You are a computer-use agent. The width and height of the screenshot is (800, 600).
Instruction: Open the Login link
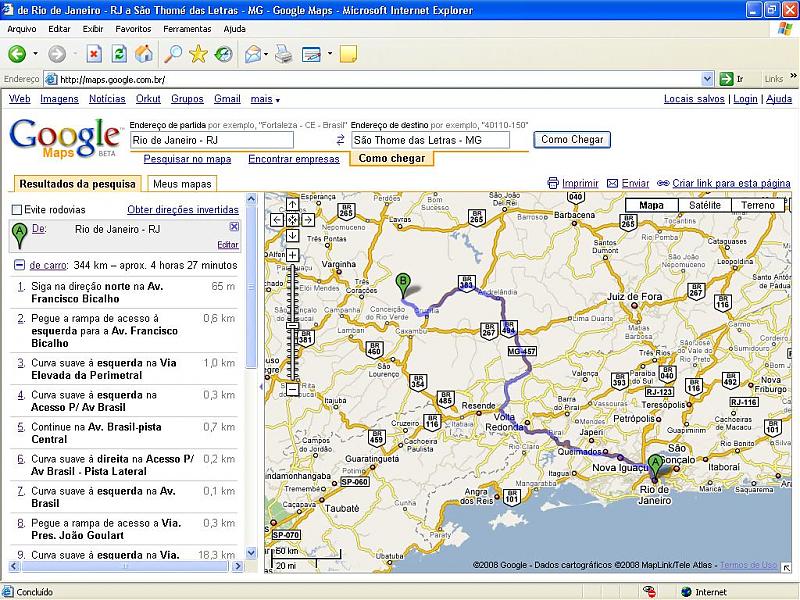(745, 99)
